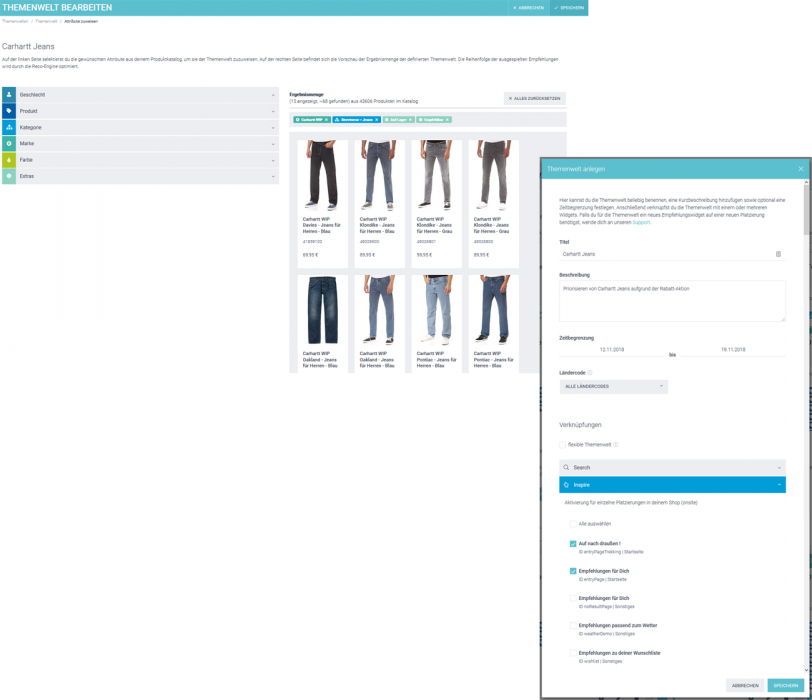Click the end date 19.11.2018 field
Viewport: 812px width, 700px height.
pos(733,350)
